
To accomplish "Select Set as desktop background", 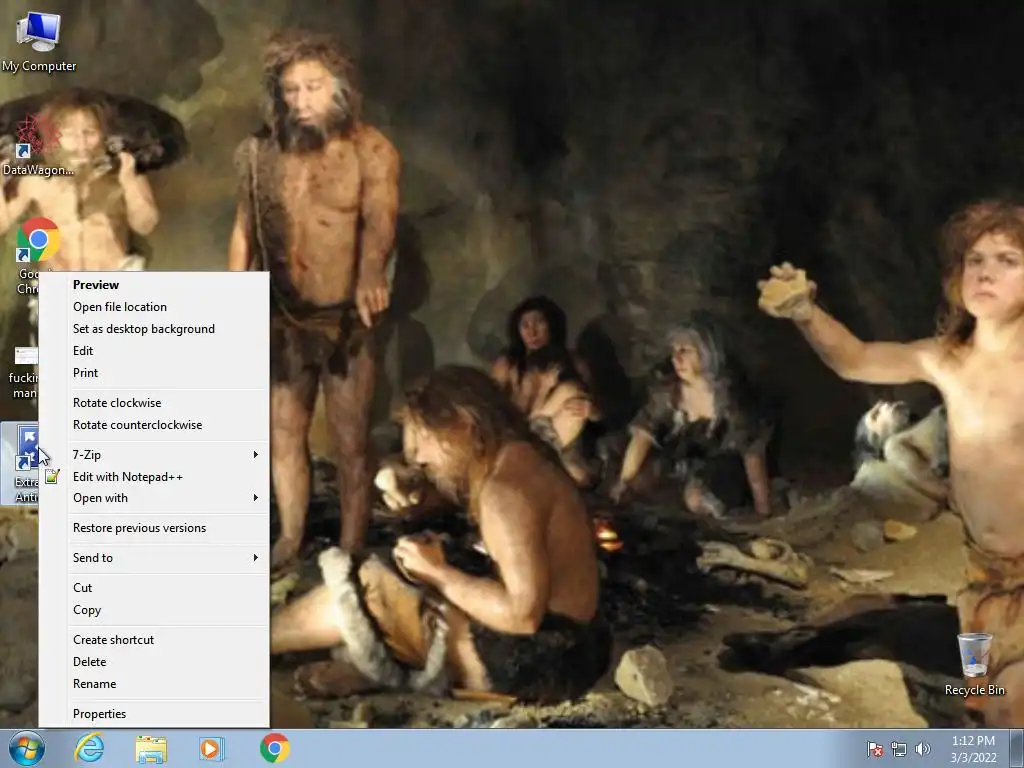I will (154, 329).
